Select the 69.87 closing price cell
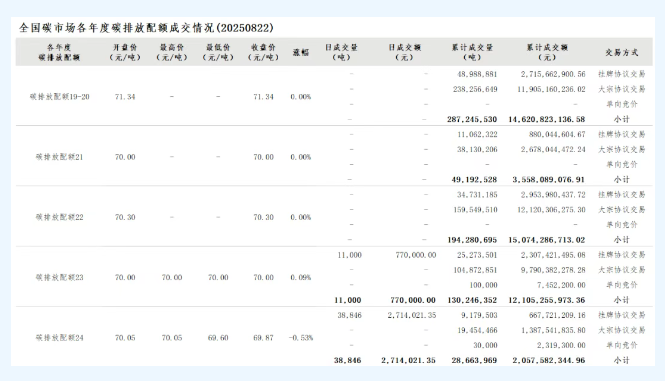Screen dimensions: 665x381 click(x=263, y=338)
